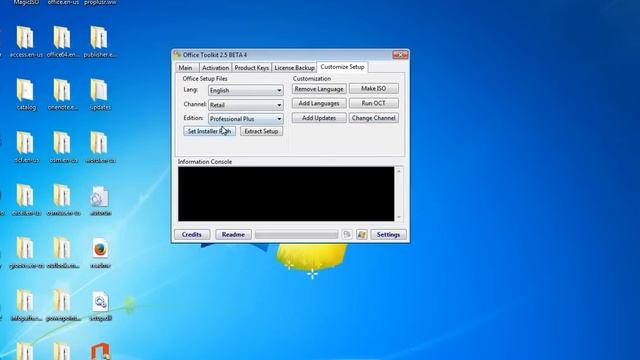This screenshot has width=640, height=360.
Task: Click the Change Channel button
Action: (x=373, y=118)
